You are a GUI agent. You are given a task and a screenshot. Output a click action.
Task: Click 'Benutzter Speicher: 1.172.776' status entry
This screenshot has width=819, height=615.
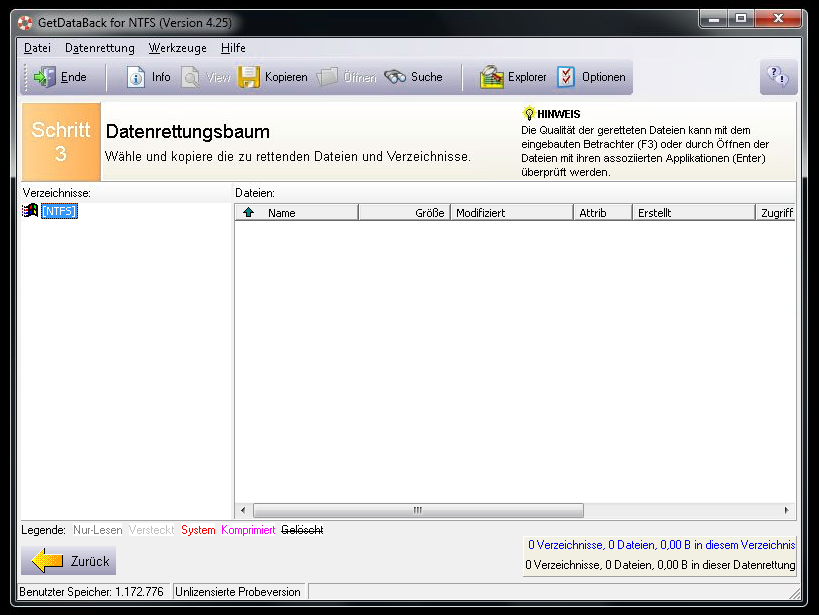coord(92,592)
